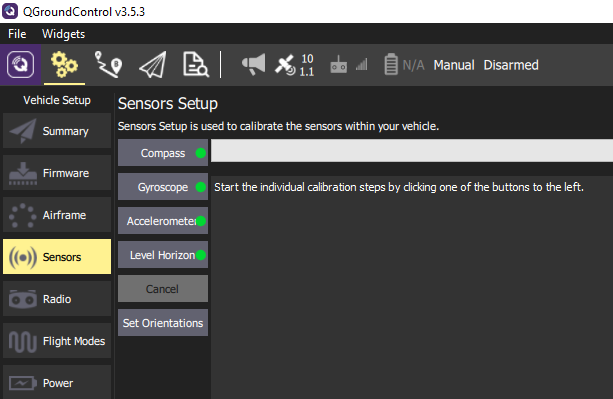Open GPS satellite status icon

[285, 65]
